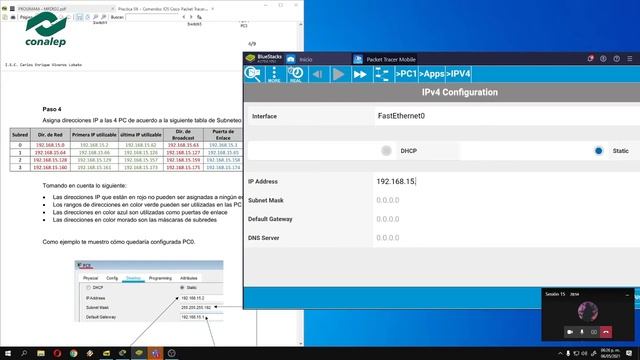Go to the >PC1 breadcrumb

[x=406, y=74]
